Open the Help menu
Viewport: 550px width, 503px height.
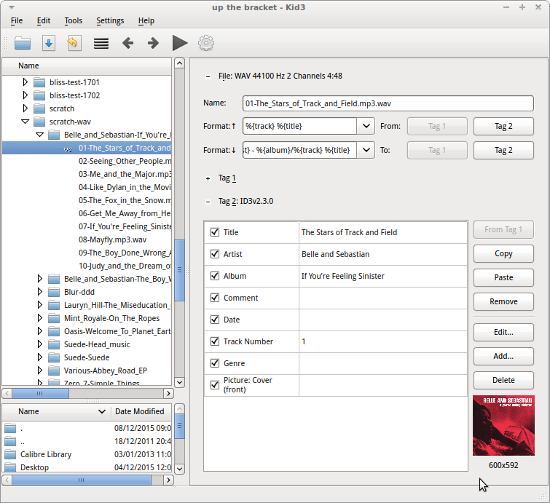click(146, 21)
